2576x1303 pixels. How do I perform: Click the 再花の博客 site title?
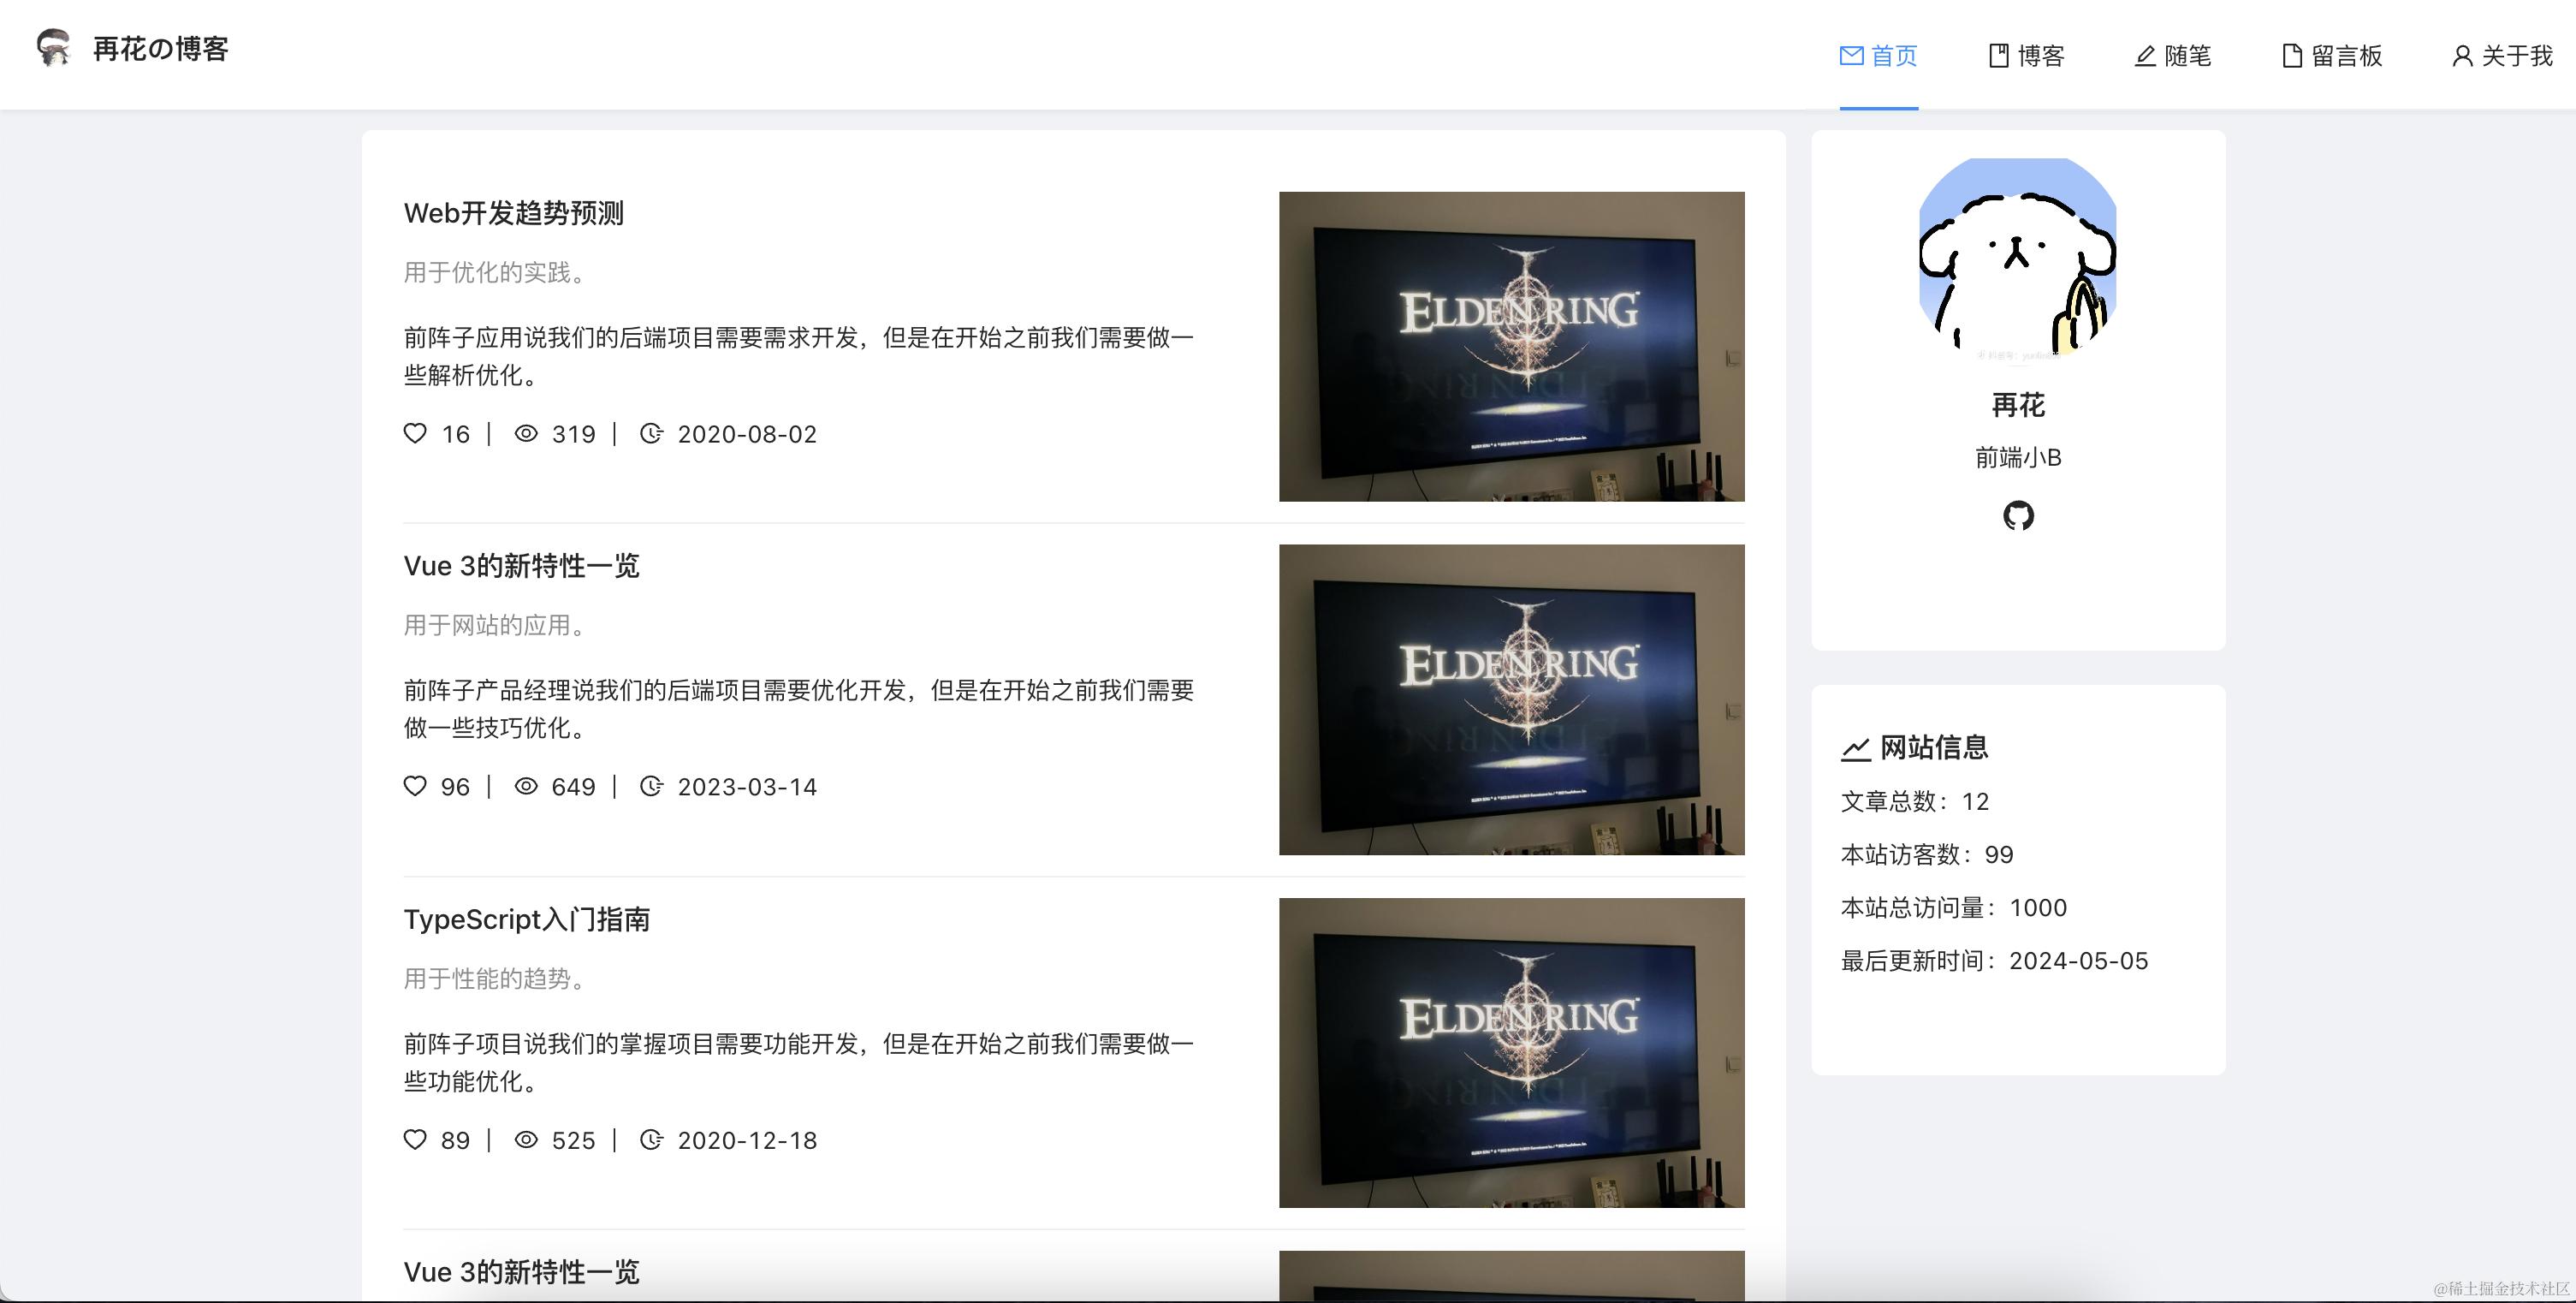160,49
